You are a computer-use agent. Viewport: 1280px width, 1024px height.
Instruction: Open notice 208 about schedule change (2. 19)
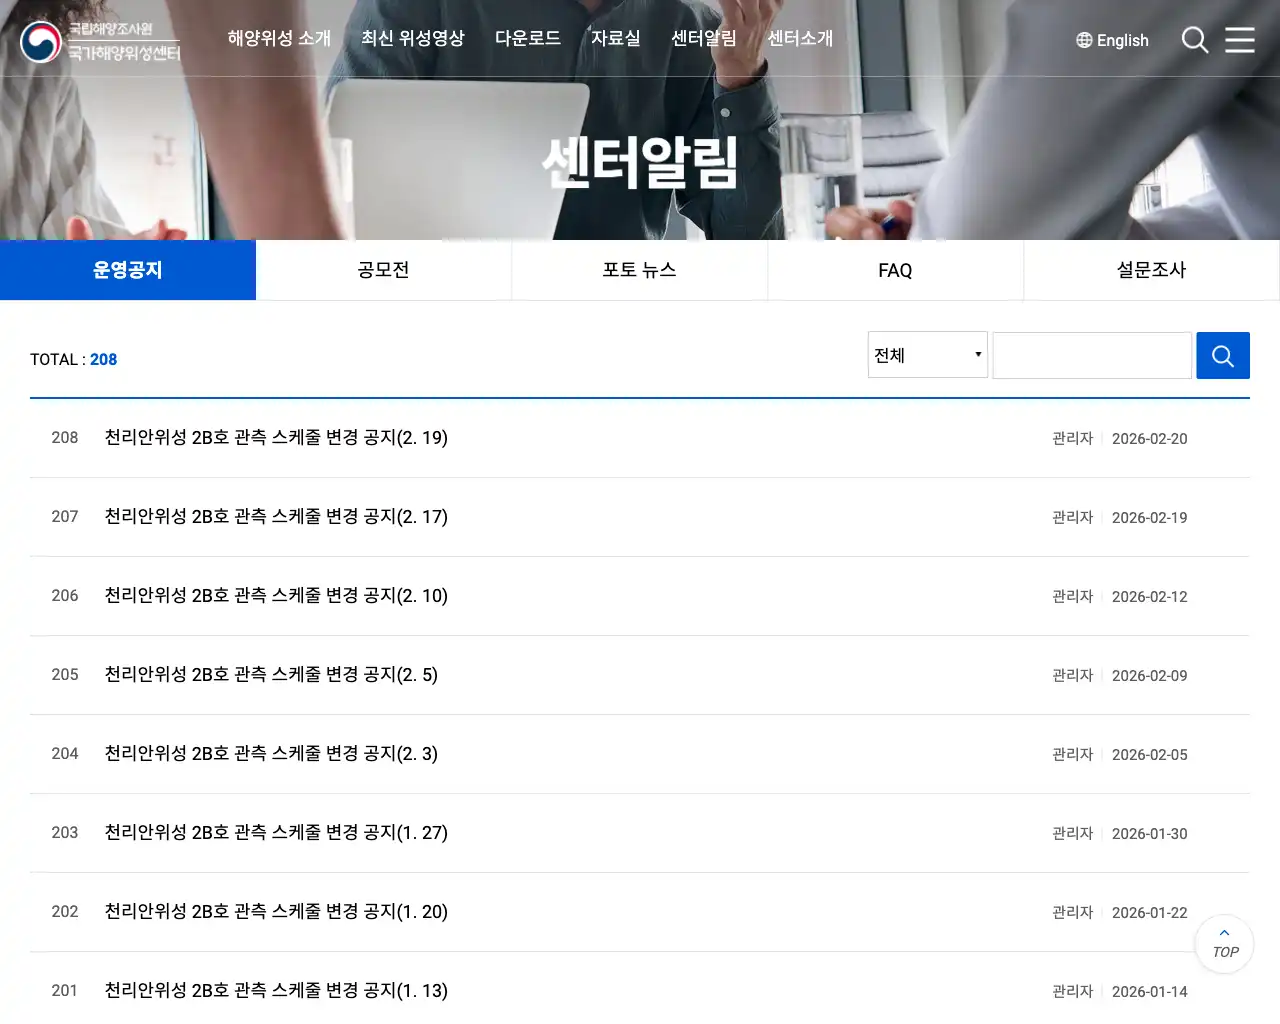pos(277,438)
